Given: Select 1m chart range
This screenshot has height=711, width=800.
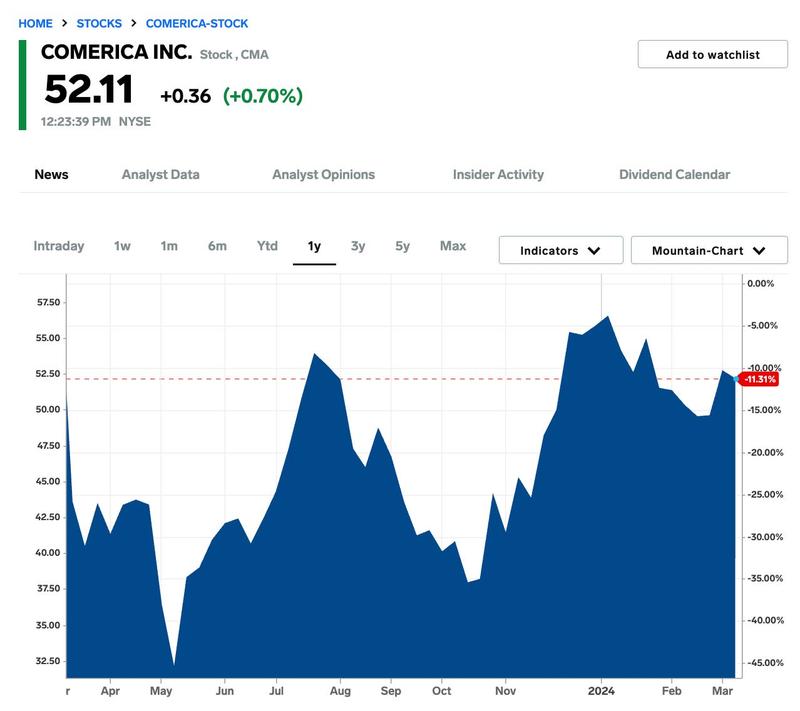Looking at the screenshot, I should pos(169,246).
